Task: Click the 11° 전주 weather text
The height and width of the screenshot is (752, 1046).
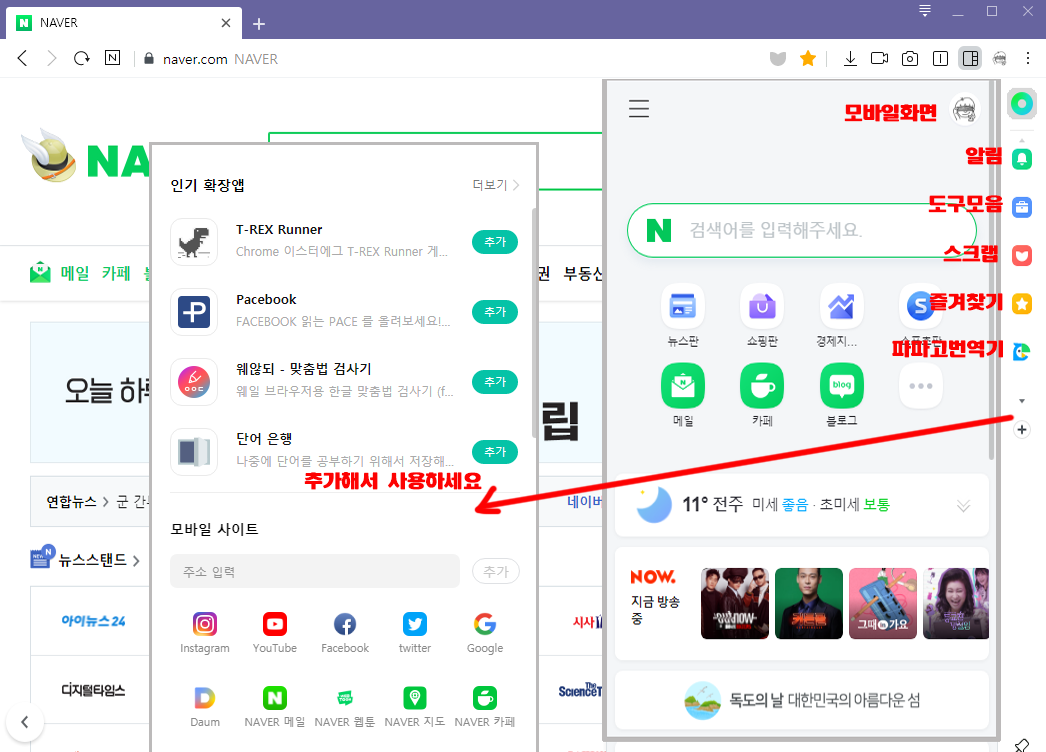Action: [x=712, y=504]
